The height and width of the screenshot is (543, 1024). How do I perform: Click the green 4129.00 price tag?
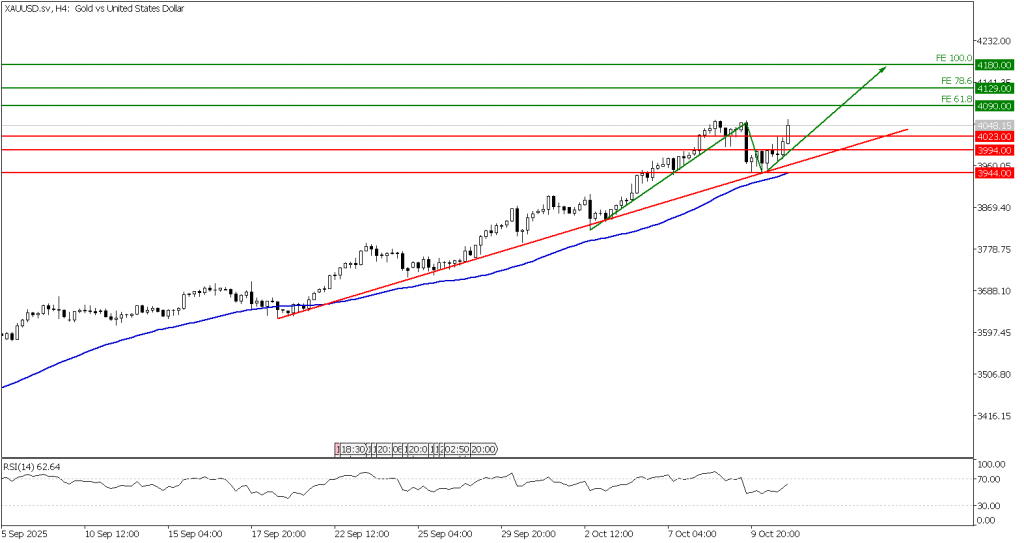tap(995, 89)
